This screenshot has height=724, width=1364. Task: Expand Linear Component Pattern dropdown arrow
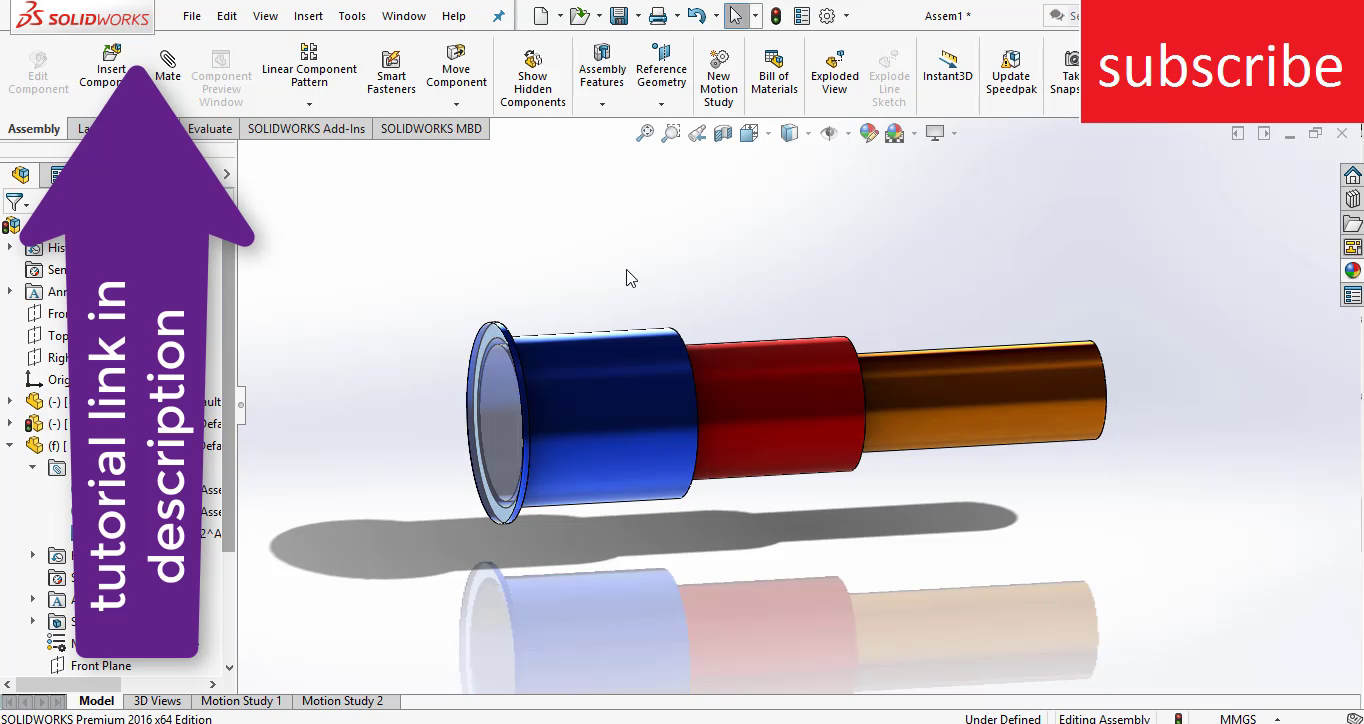click(x=309, y=104)
